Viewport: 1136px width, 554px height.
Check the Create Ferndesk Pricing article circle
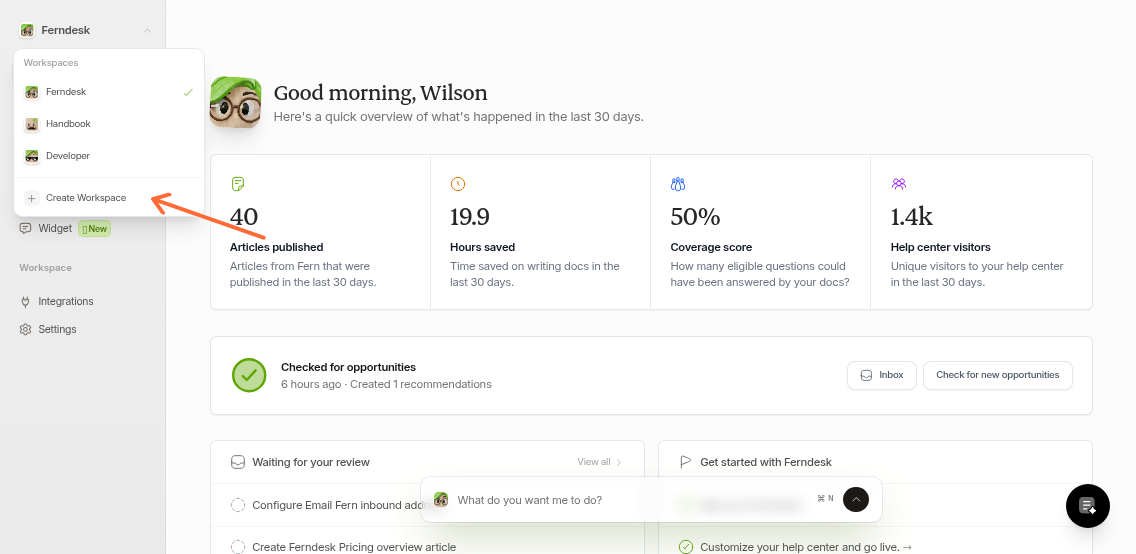(x=238, y=547)
